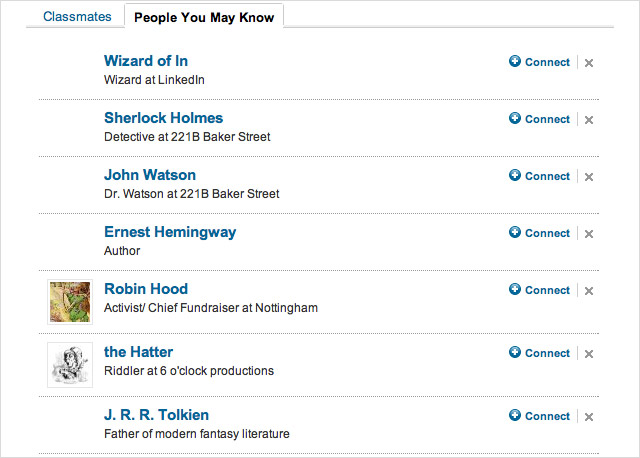This screenshot has height=458, width=640.
Task: Dismiss the Ernest Hemingway suggestion
Action: click(x=589, y=234)
